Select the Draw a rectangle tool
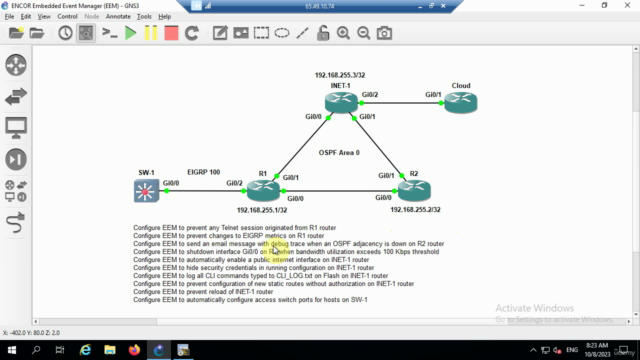This screenshot has width=640, height=360. [x=261, y=33]
